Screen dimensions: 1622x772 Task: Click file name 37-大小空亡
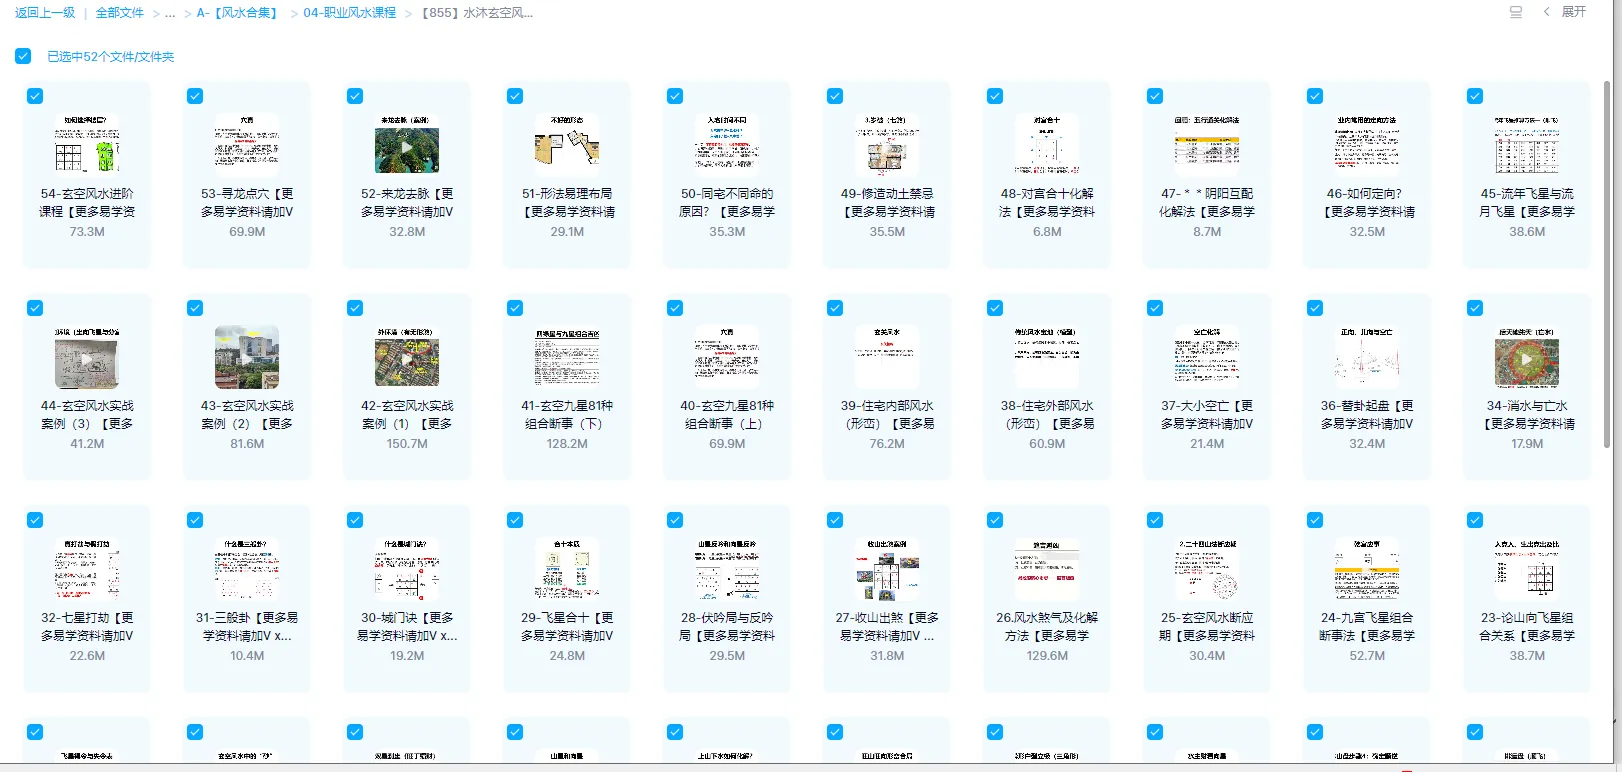(1207, 415)
